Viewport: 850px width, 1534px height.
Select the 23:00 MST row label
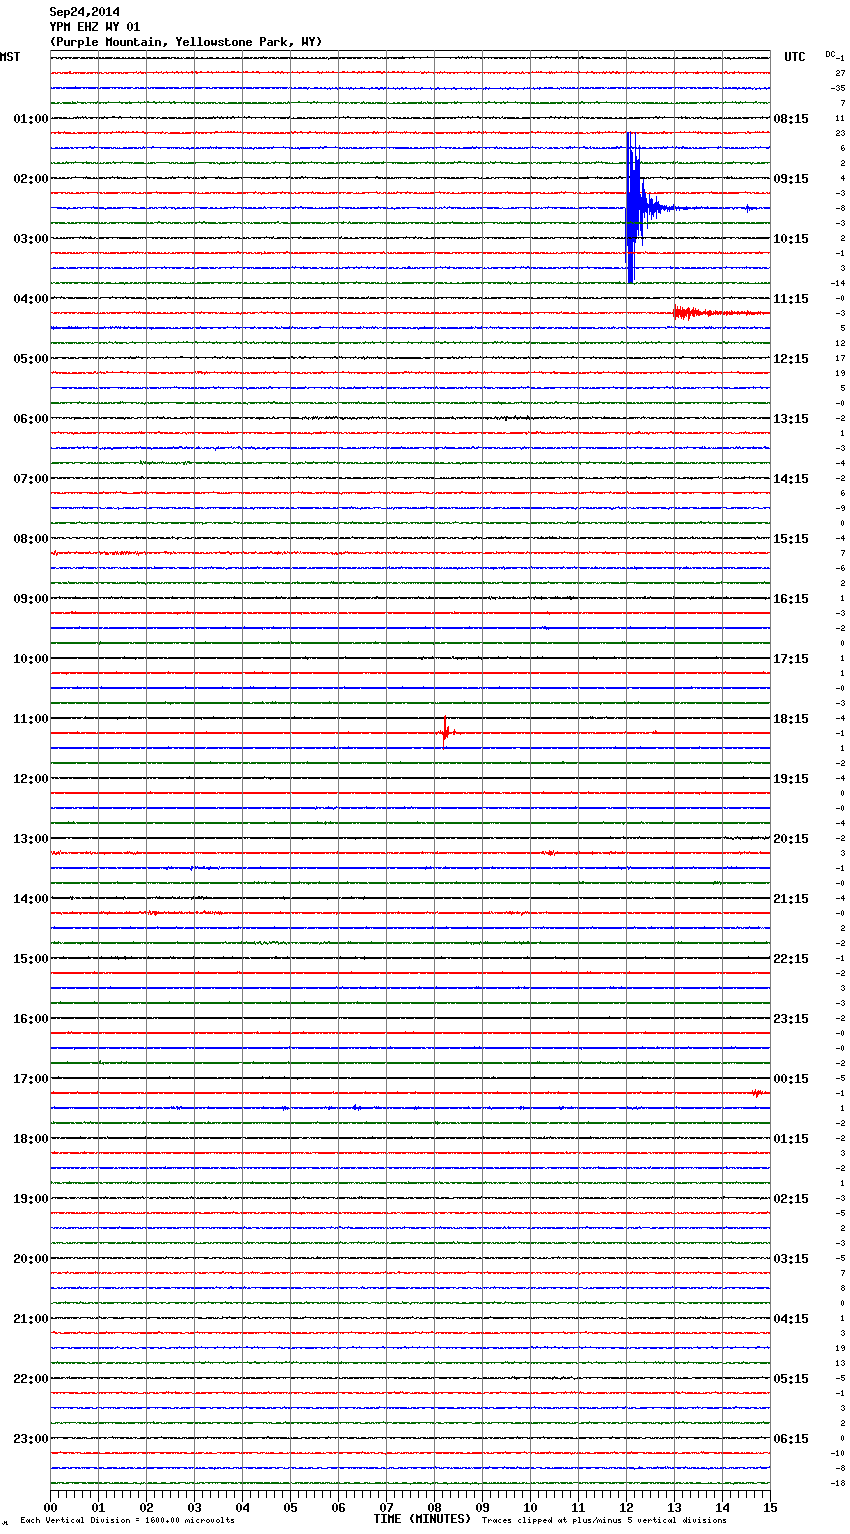pyautogui.click(x=30, y=1439)
